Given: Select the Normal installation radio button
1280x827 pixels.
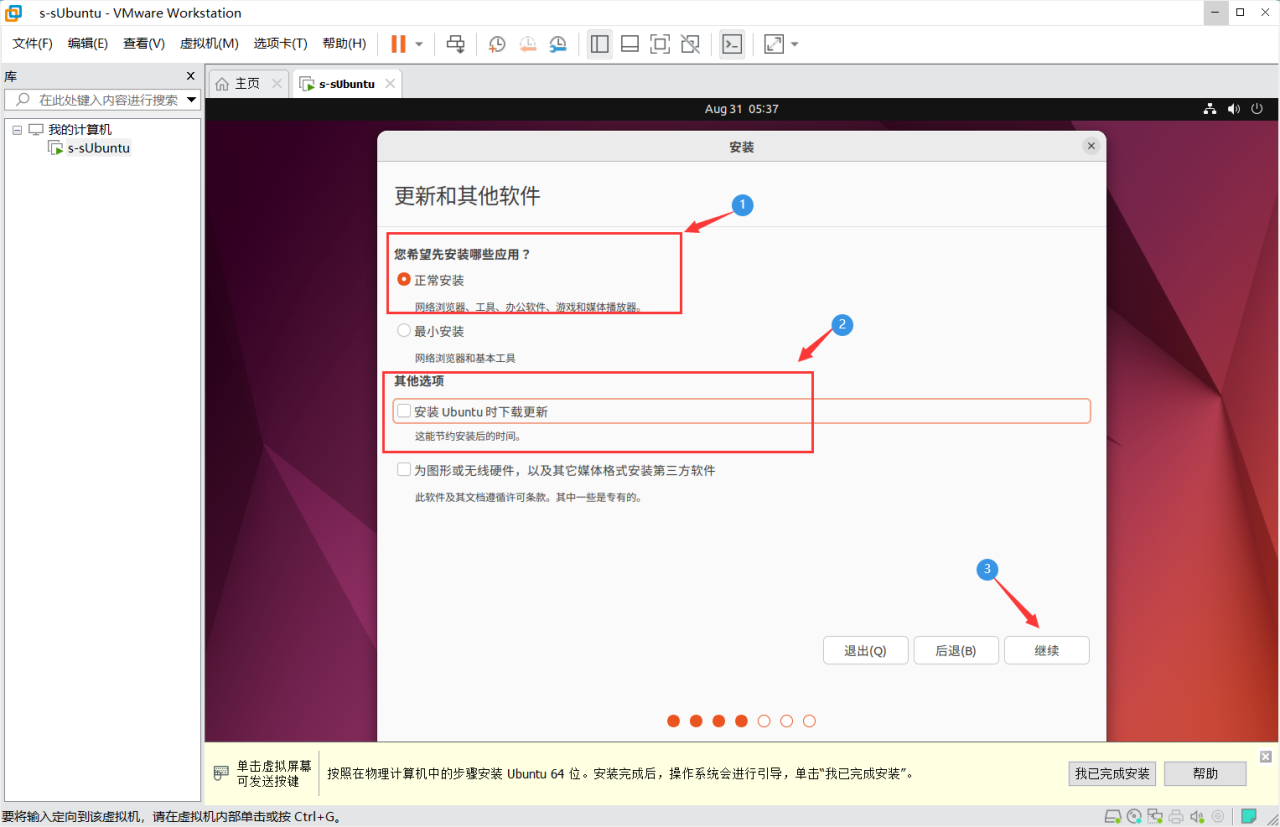Looking at the screenshot, I should click(x=404, y=280).
